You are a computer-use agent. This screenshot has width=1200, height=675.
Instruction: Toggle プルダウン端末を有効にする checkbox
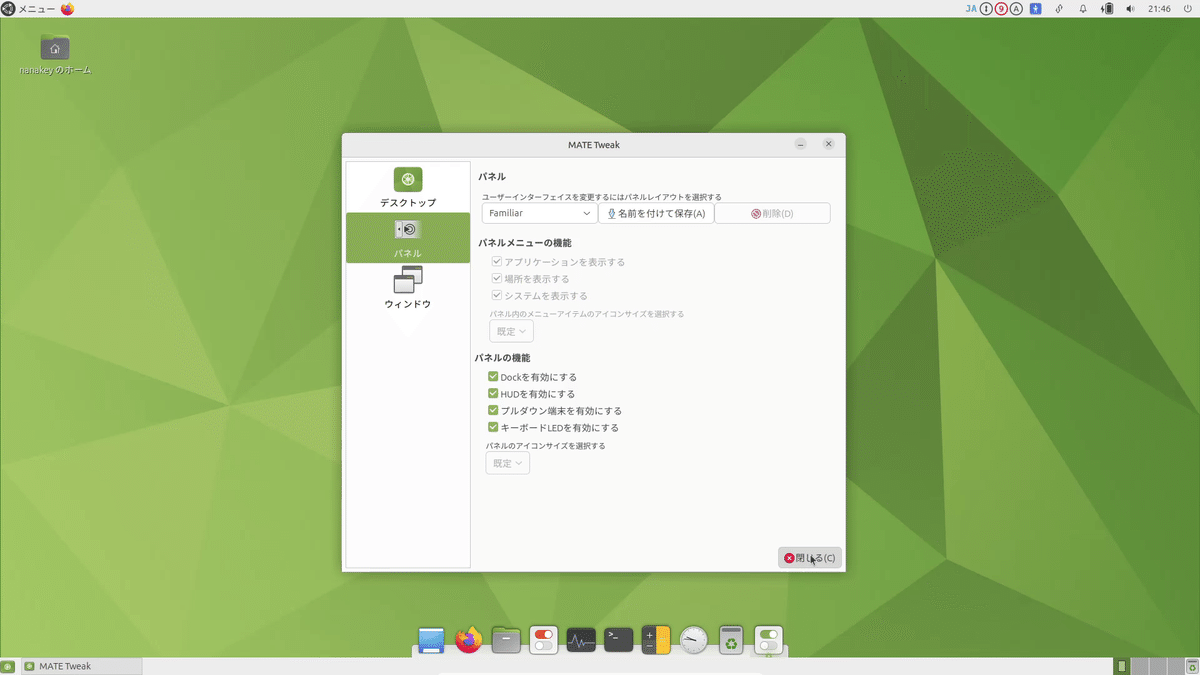click(x=555, y=411)
